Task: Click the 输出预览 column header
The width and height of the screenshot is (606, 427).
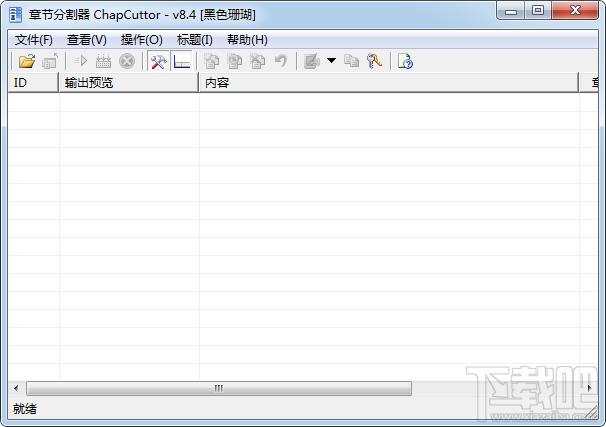Action: click(x=128, y=82)
